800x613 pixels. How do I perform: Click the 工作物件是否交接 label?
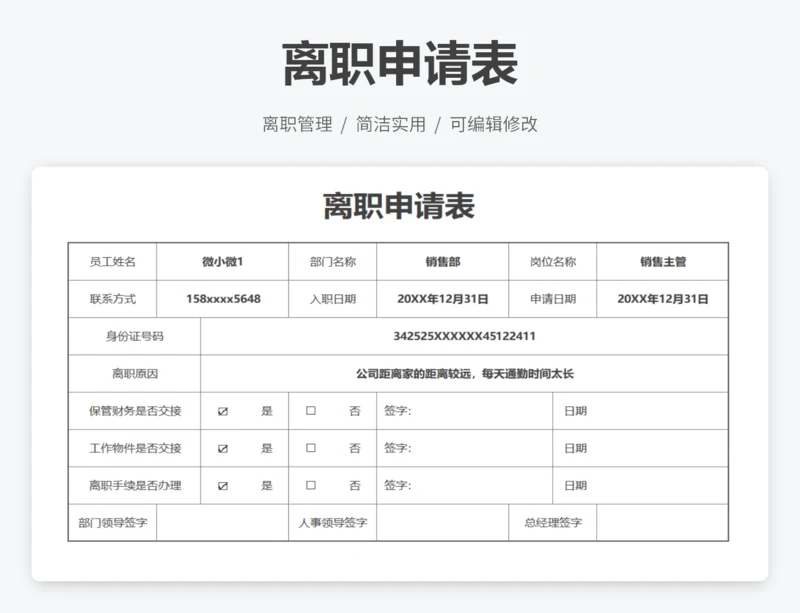pyautogui.click(x=135, y=448)
